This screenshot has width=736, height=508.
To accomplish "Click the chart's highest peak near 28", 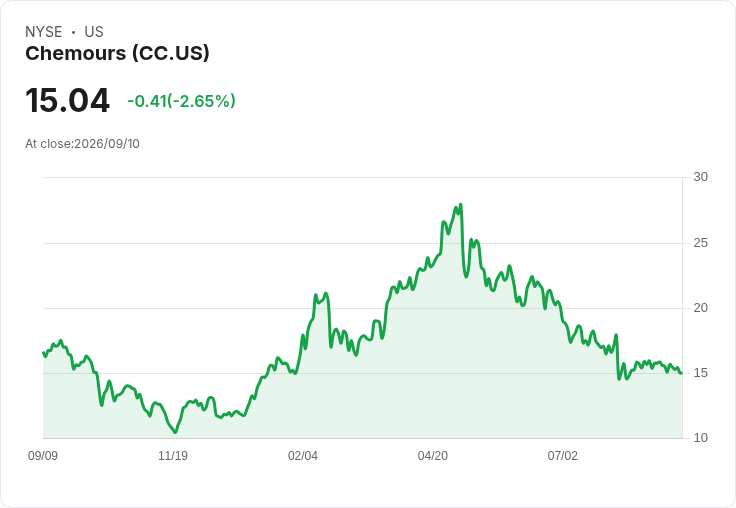I will (461, 205).
